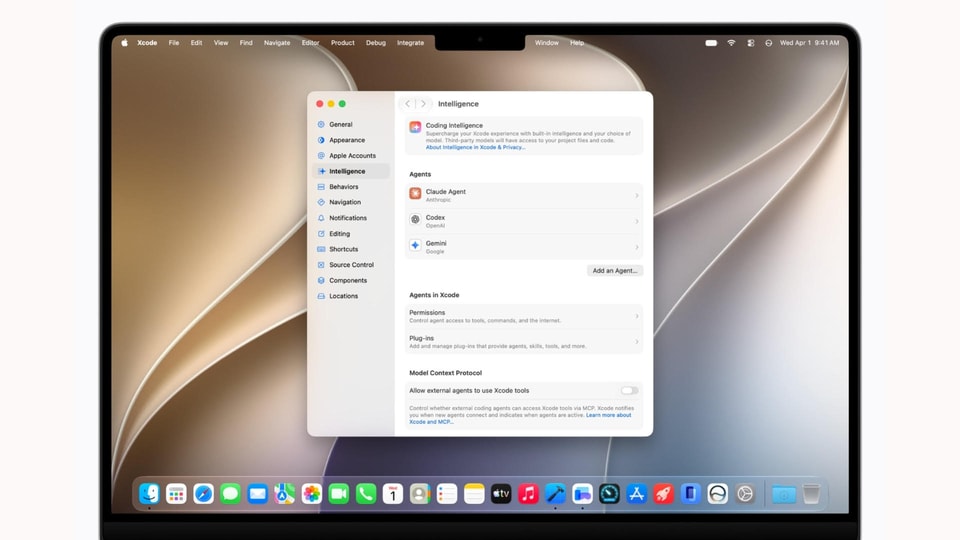Open Plug-ins via its chevron

[637, 342]
